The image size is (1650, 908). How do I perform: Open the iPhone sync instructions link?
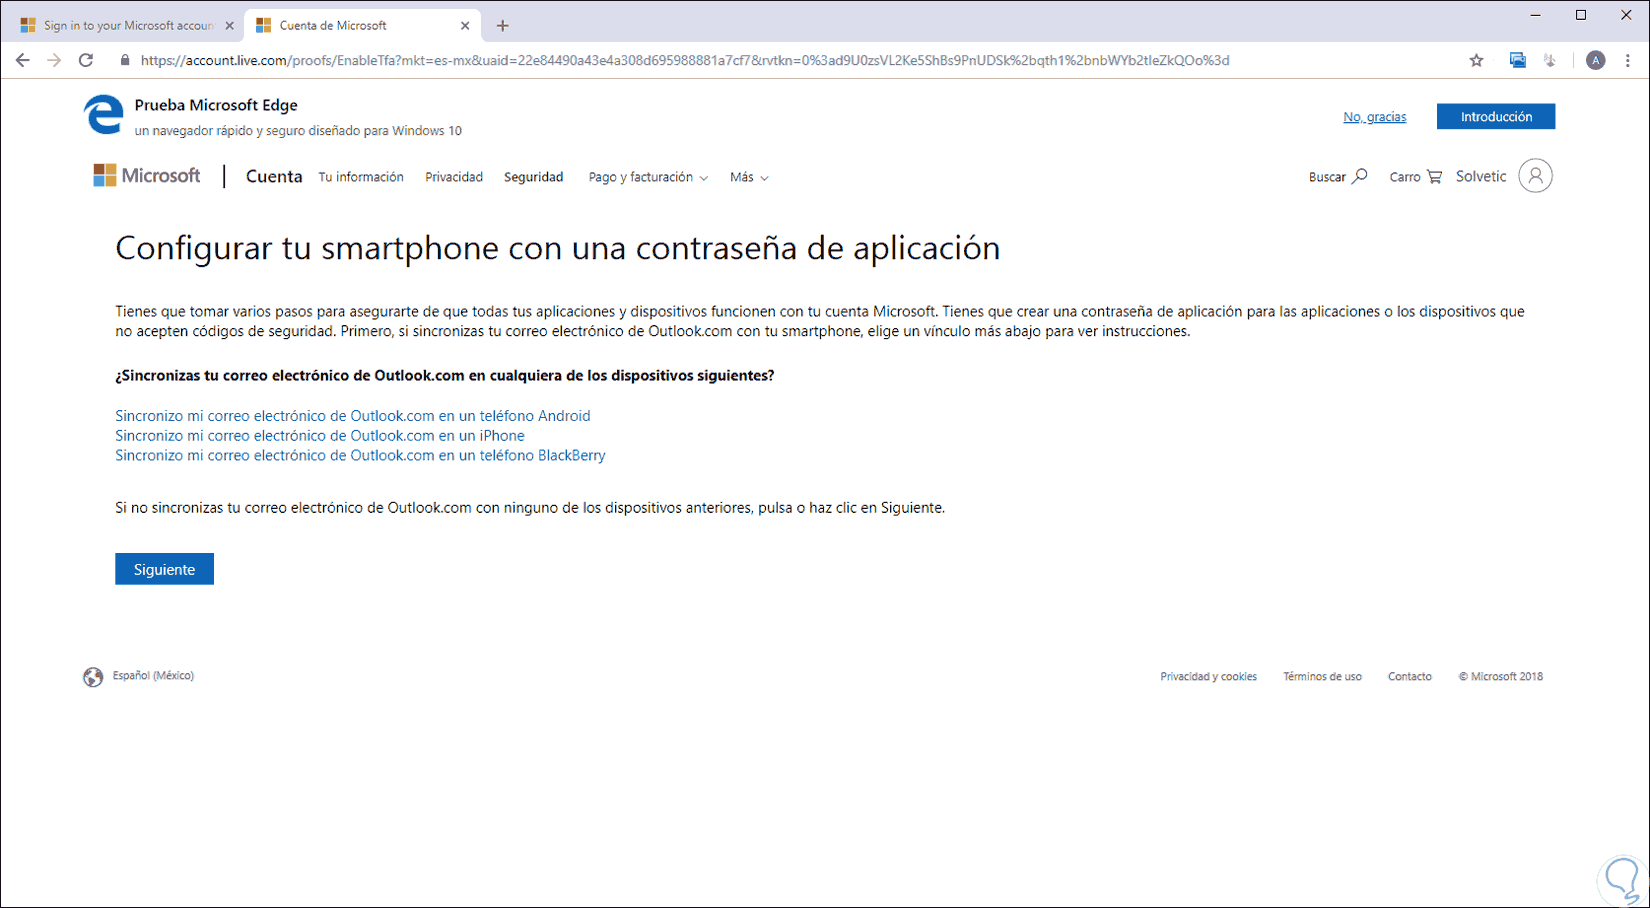click(x=320, y=436)
